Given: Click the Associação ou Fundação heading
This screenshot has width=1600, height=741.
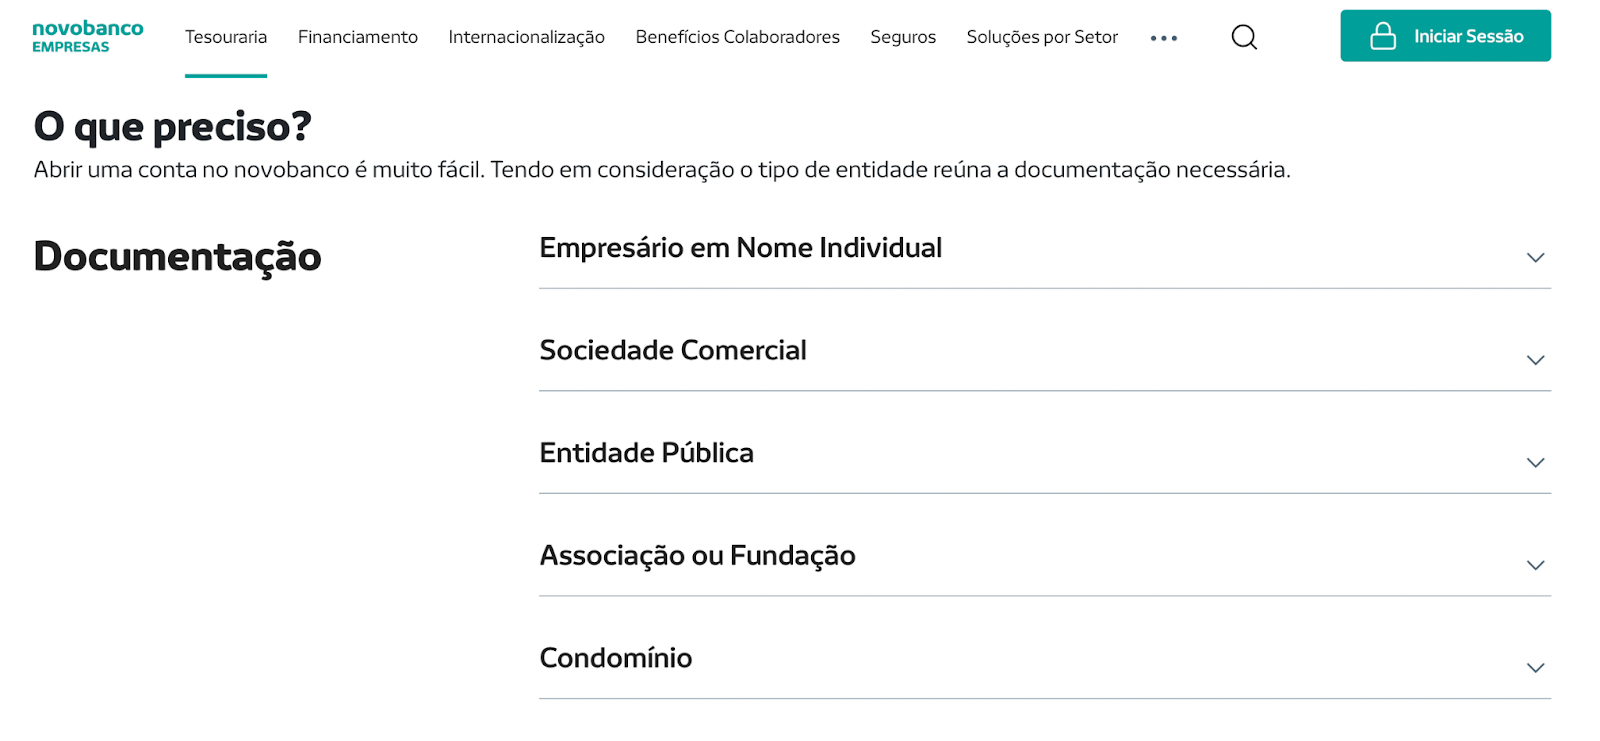Looking at the screenshot, I should pos(697,556).
